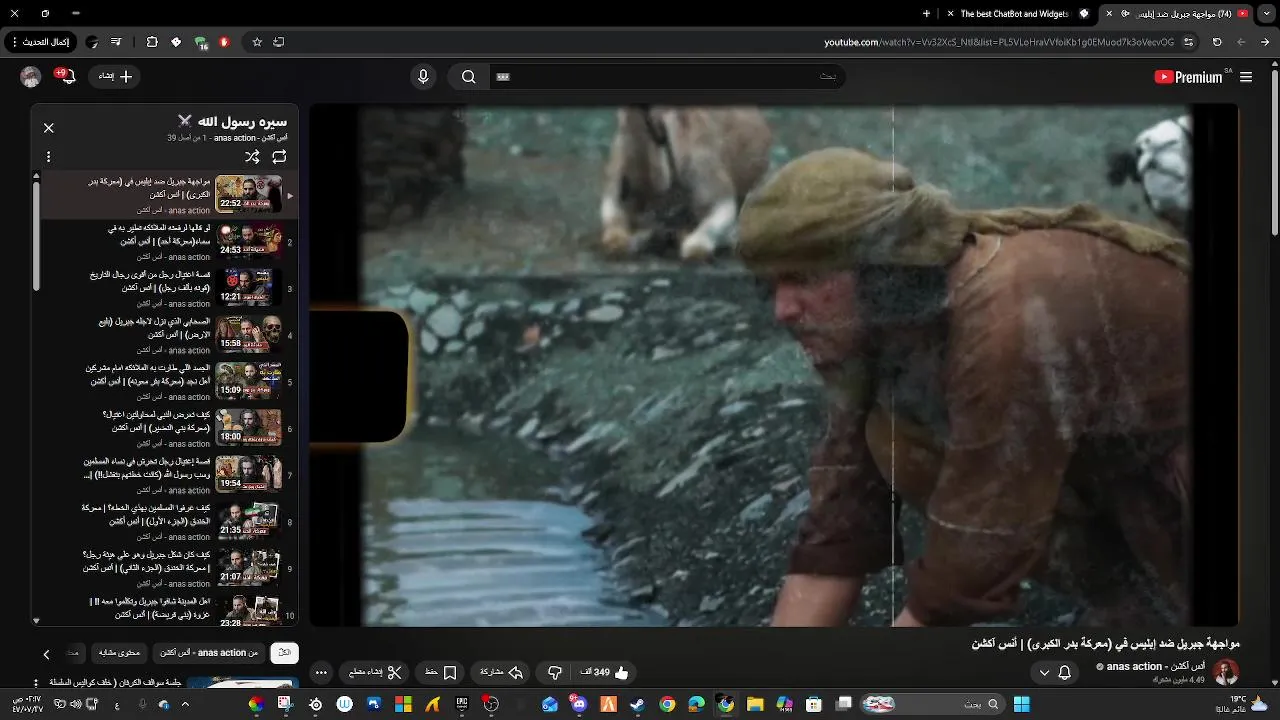
Task: Open the Windows Start menu
Action: click(x=1022, y=704)
